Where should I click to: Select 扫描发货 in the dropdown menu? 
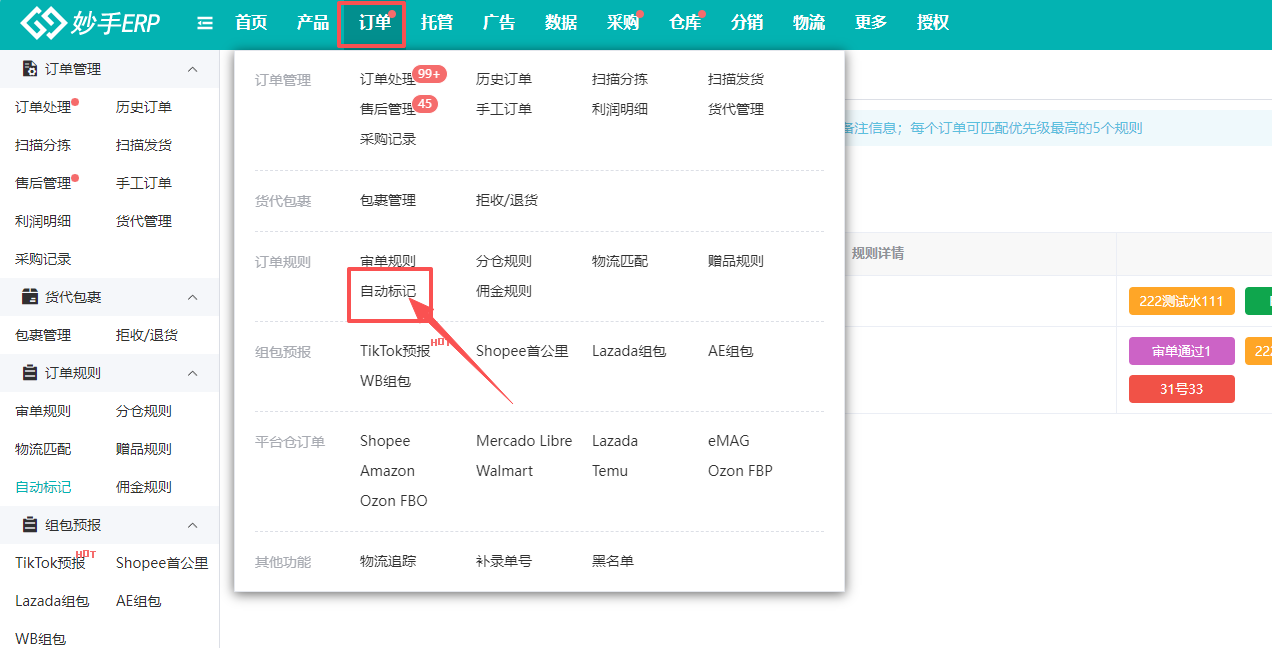point(736,79)
